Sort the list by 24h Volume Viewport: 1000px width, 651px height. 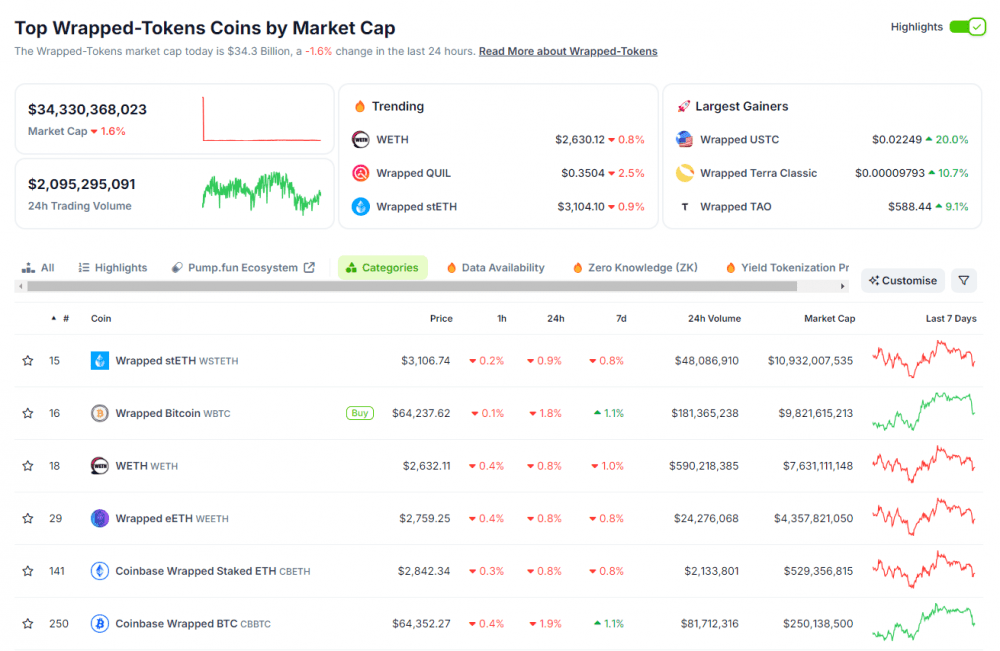click(714, 319)
